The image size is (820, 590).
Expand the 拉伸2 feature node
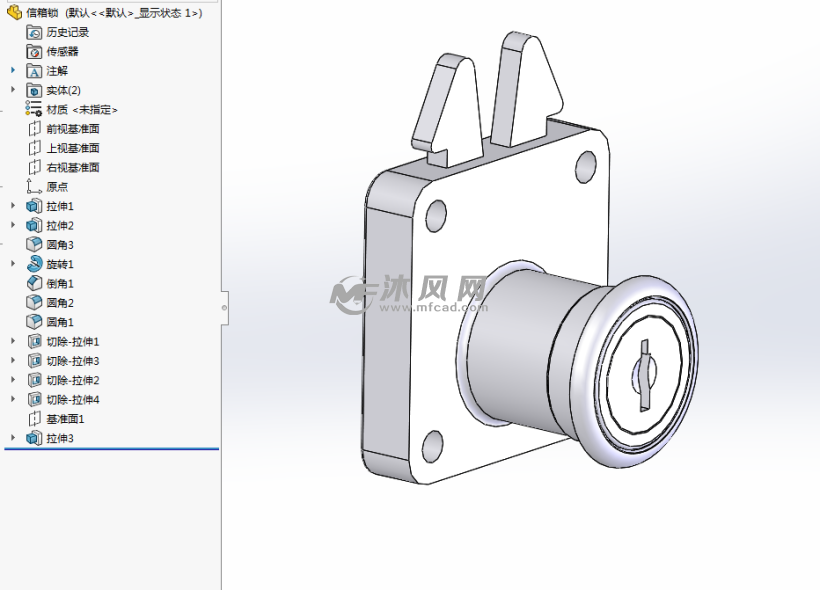[13, 225]
